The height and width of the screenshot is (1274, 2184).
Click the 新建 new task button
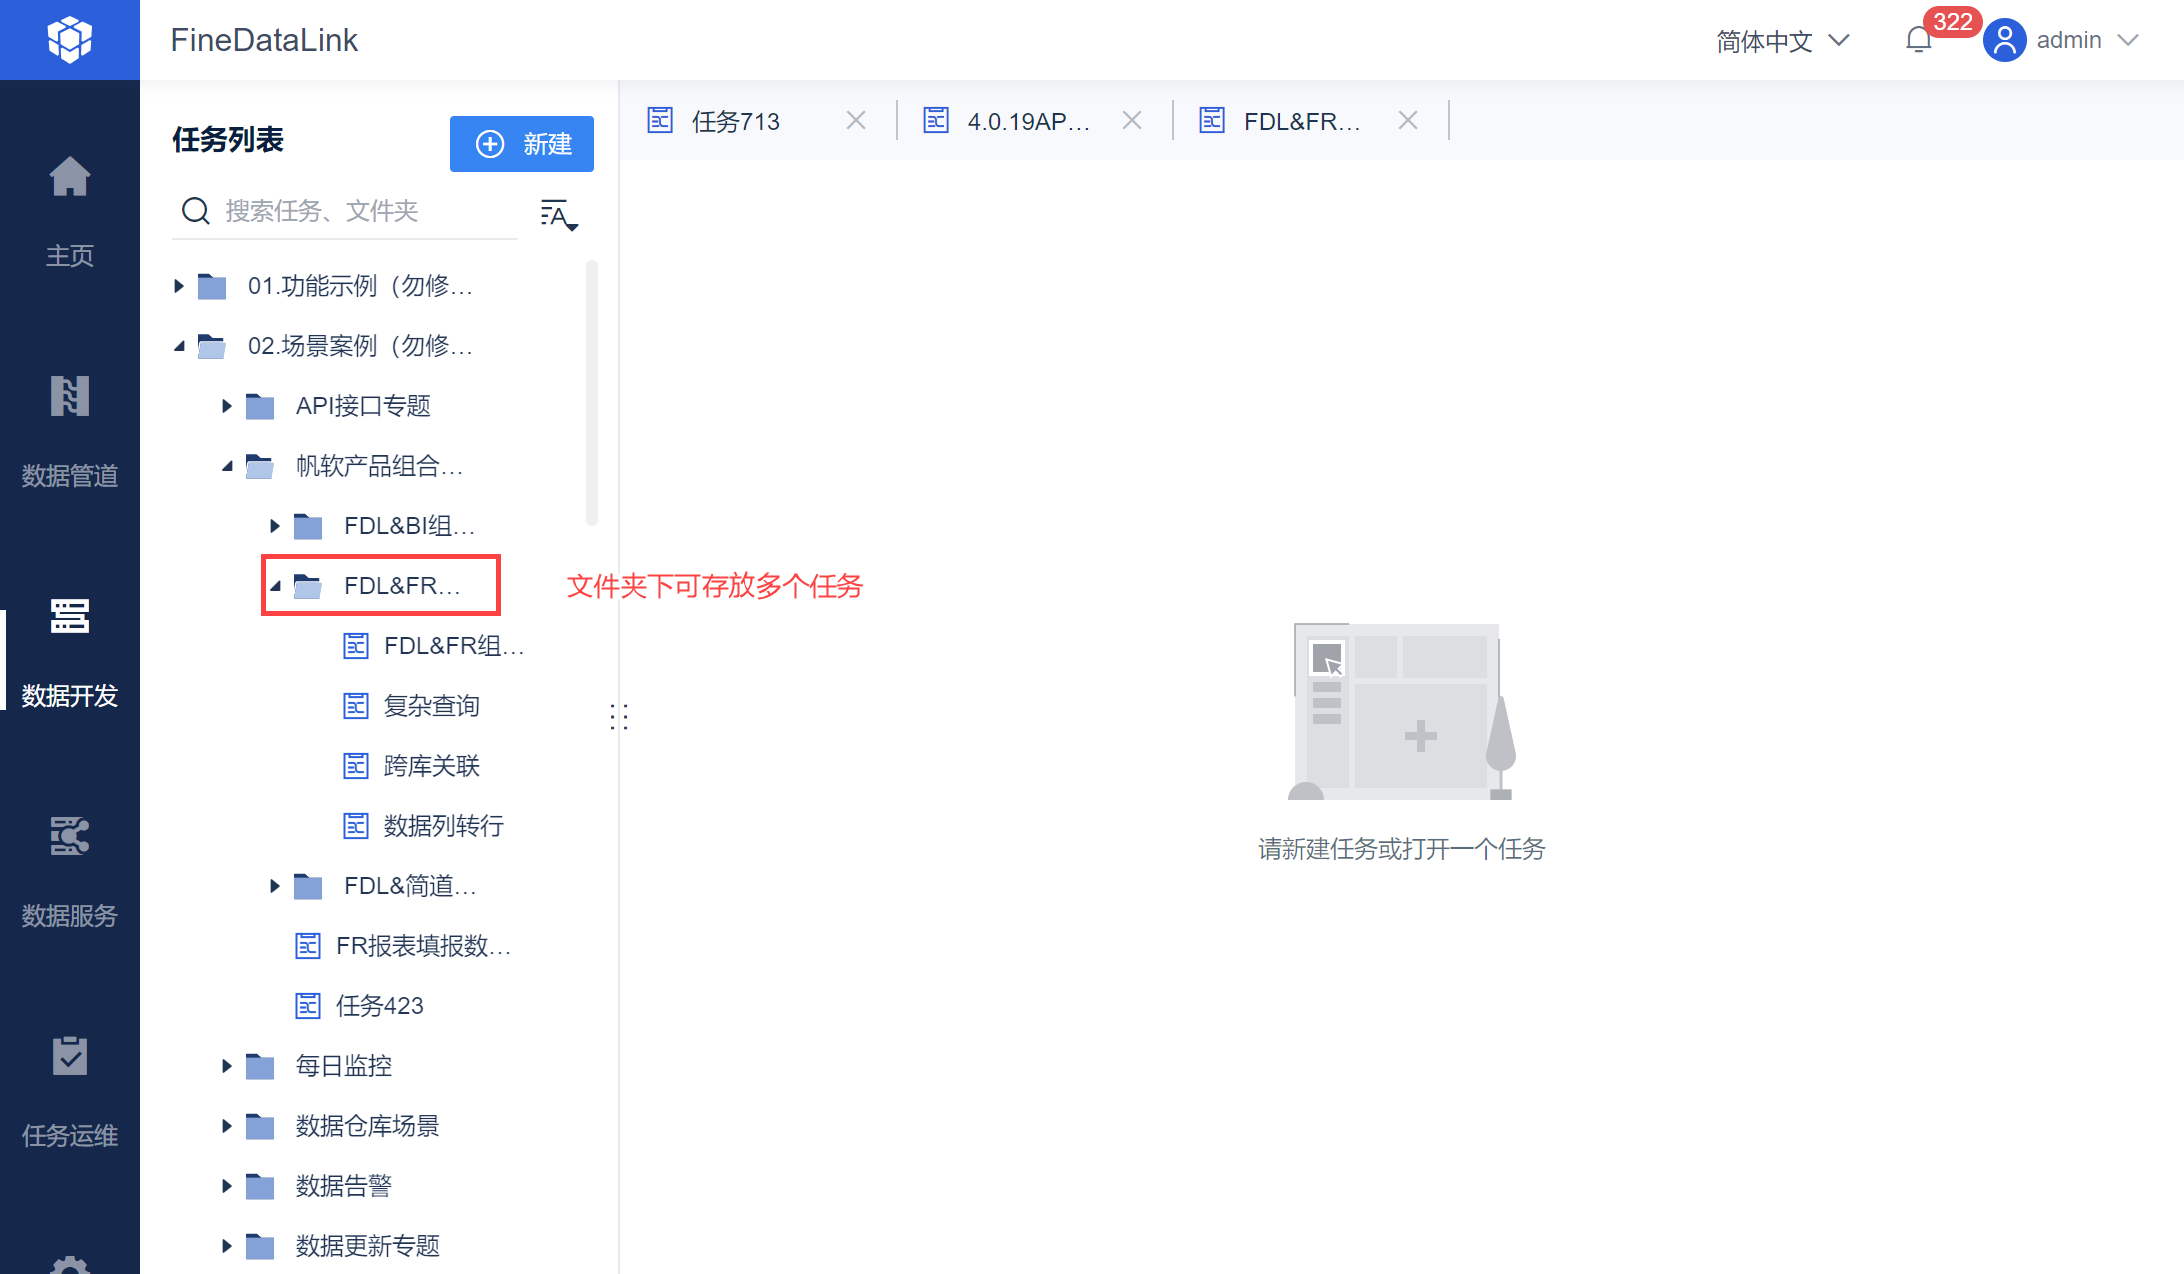pos(521,144)
